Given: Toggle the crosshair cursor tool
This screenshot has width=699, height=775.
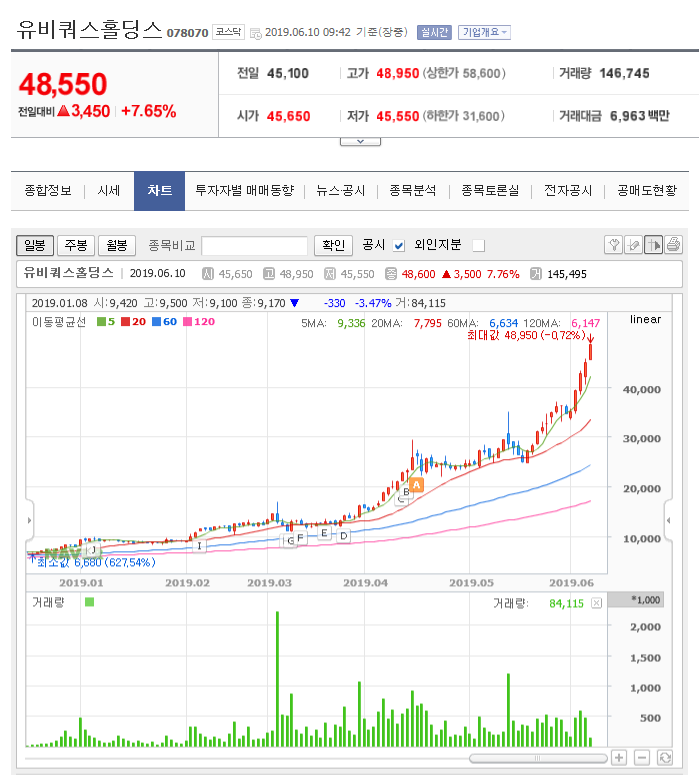Looking at the screenshot, I should tap(653, 245).
